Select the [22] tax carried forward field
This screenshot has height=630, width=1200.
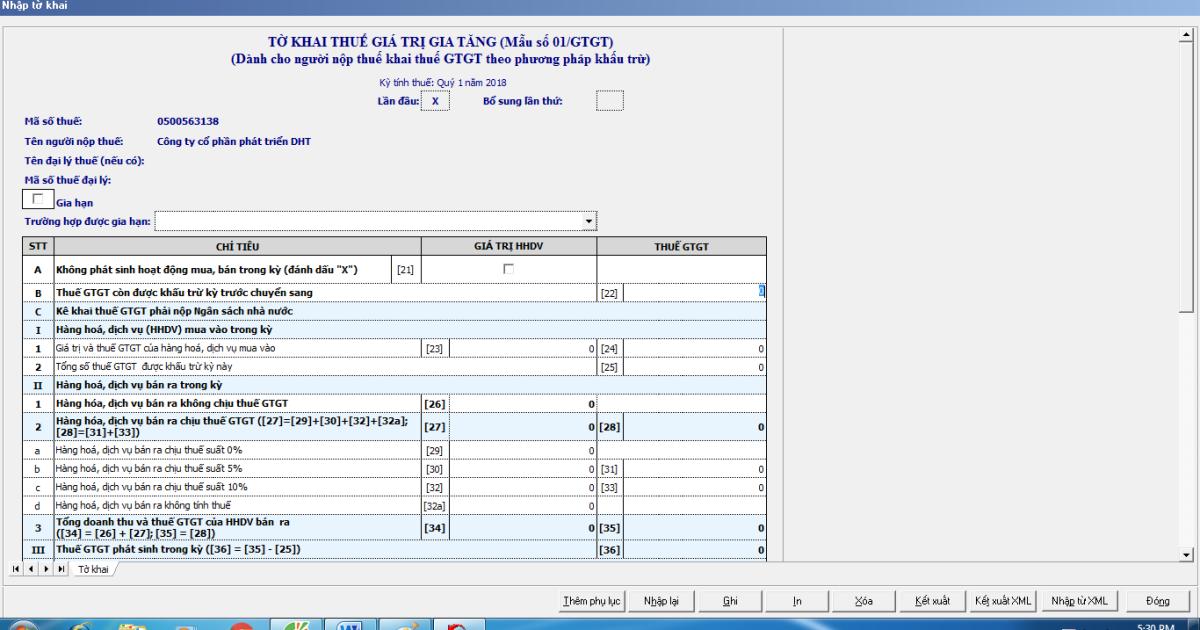pyautogui.click(x=695, y=292)
